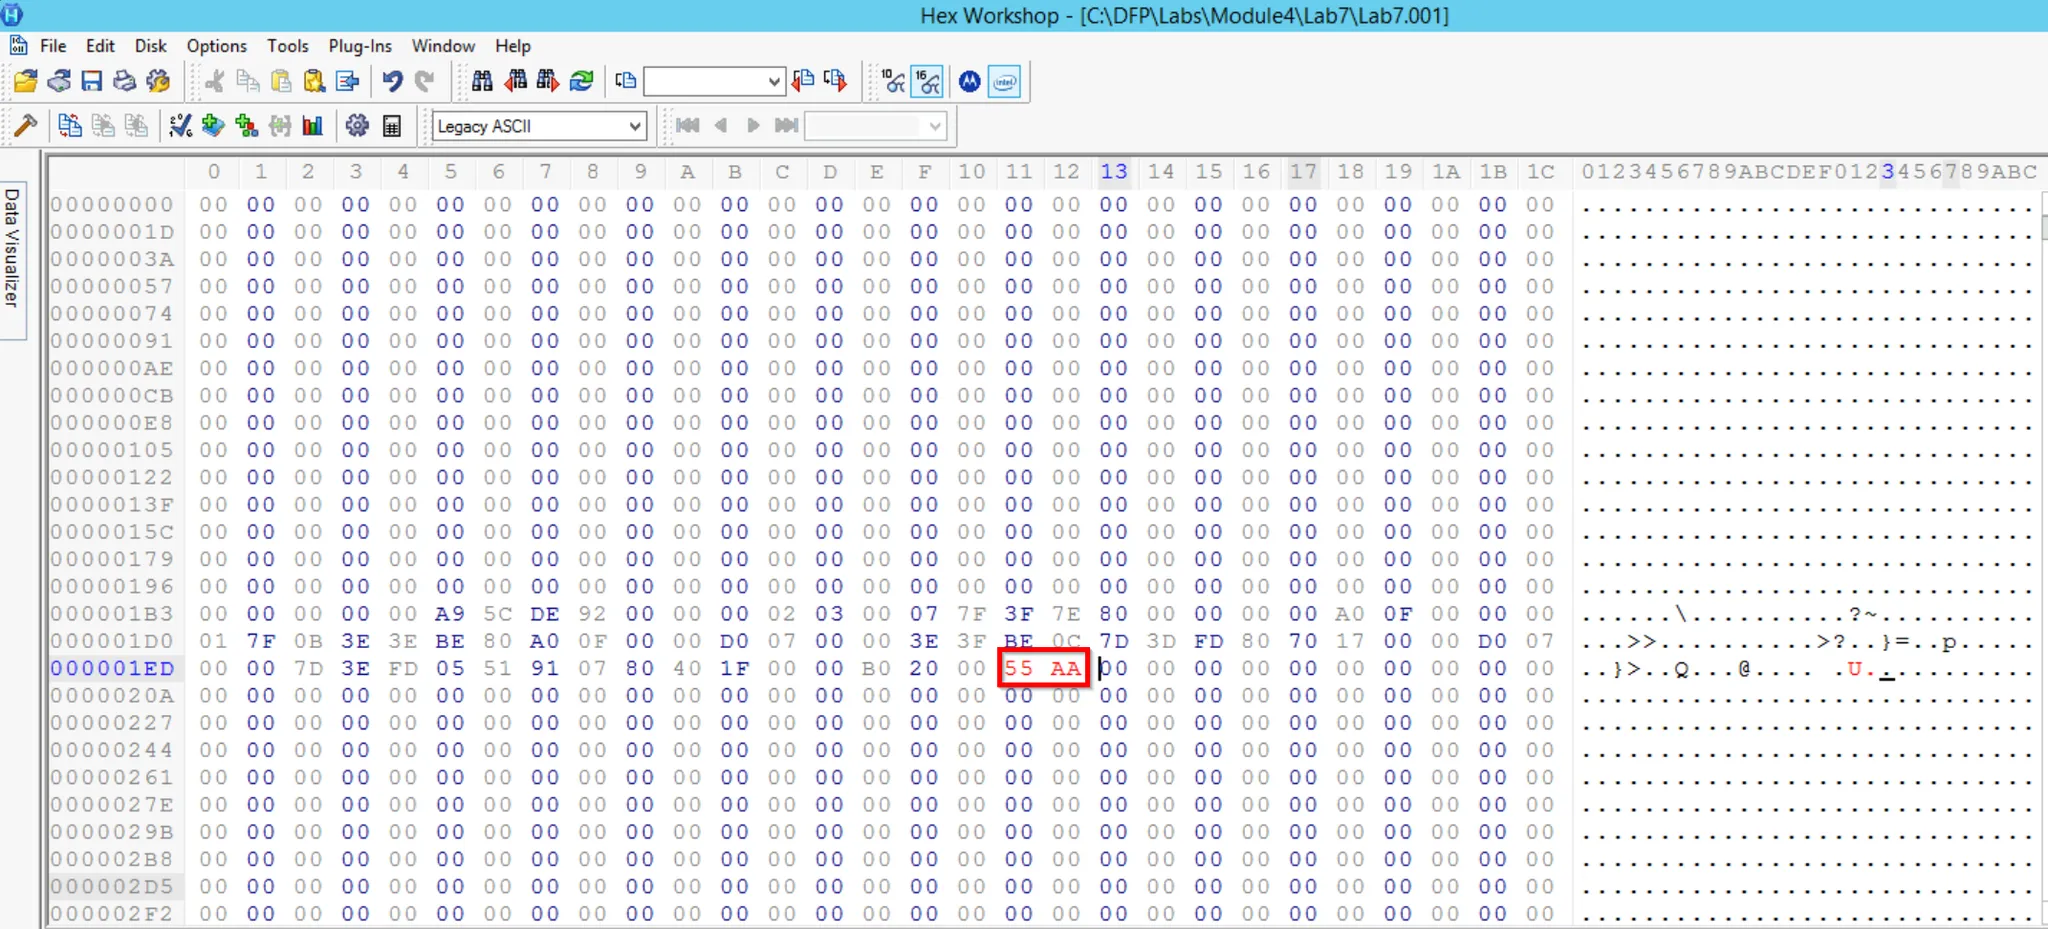Click the bar chart statistics icon

pos(313,126)
